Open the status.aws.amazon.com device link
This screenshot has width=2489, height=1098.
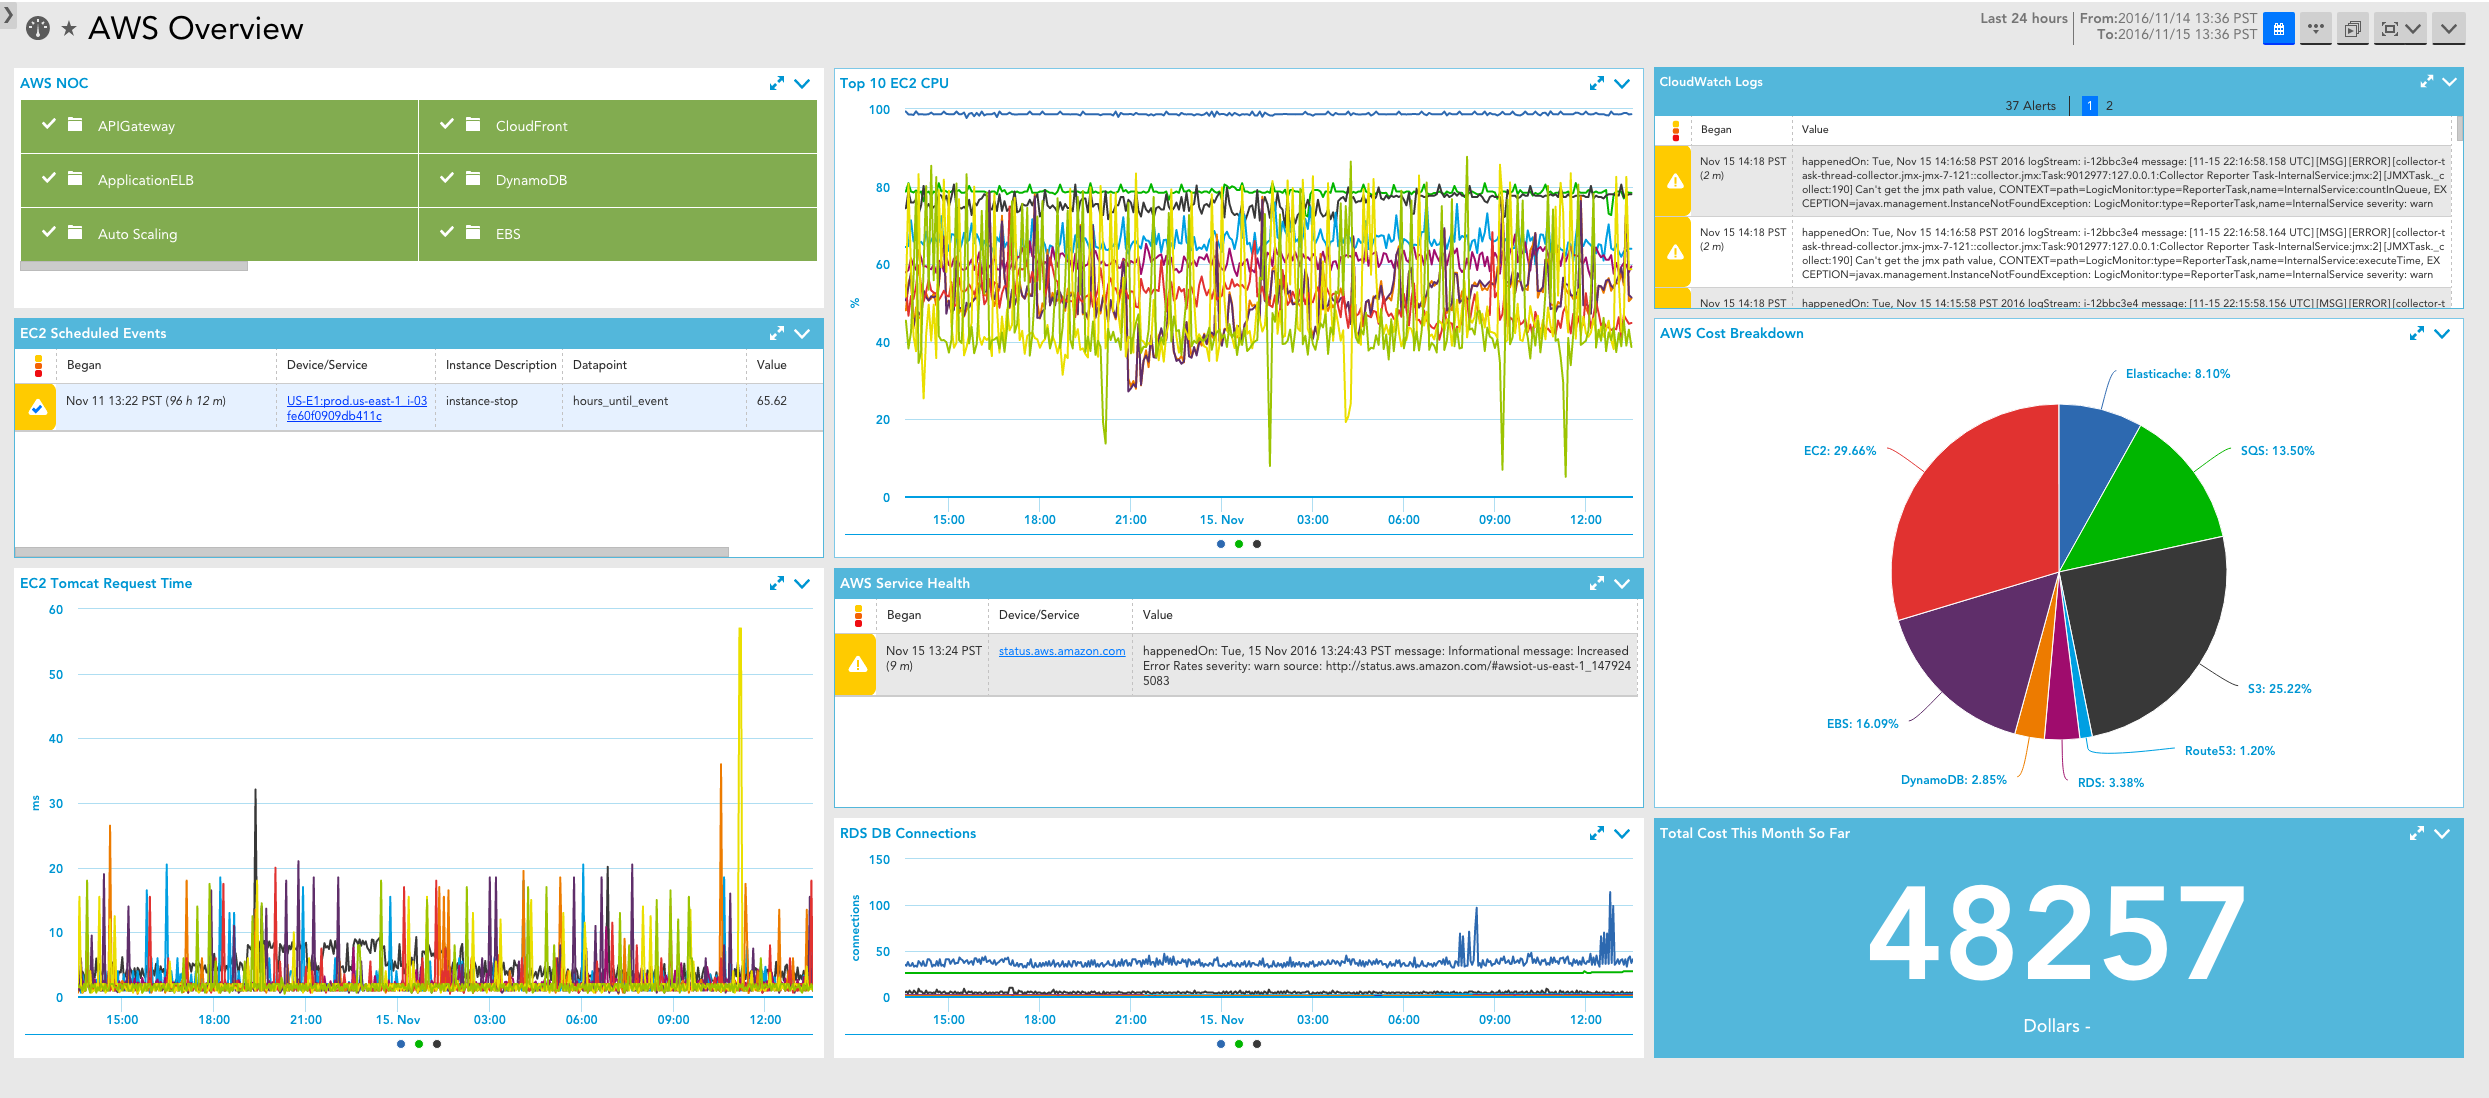(1062, 651)
